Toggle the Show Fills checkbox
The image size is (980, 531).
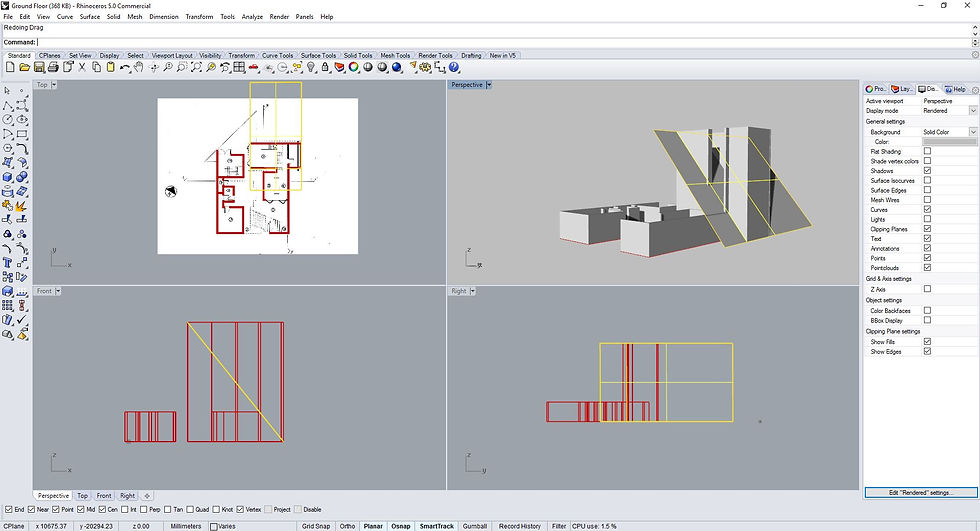pyautogui.click(x=928, y=342)
